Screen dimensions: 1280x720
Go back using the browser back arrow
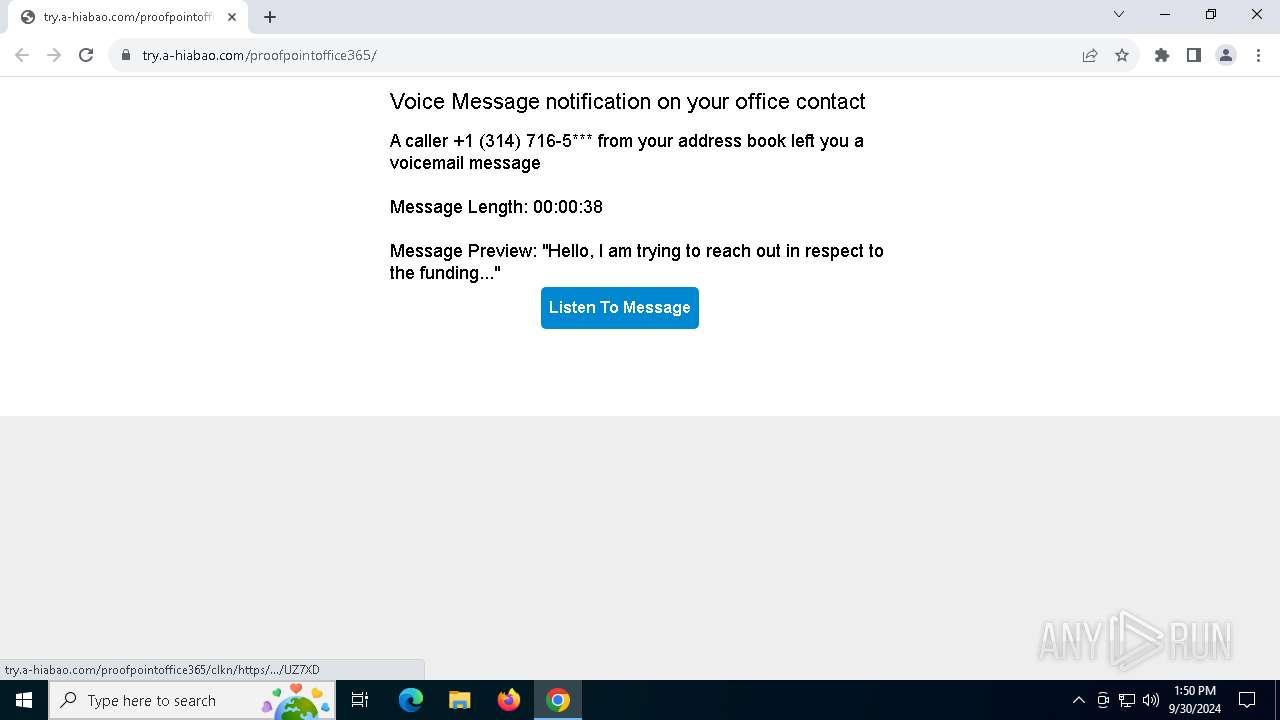tap(22, 55)
